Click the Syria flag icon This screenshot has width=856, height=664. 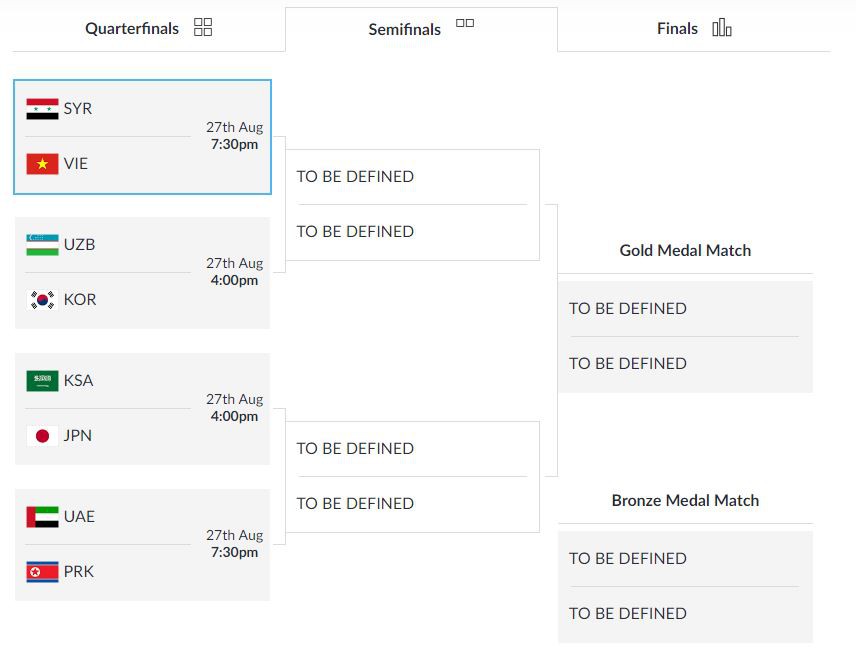tap(42, 109)
